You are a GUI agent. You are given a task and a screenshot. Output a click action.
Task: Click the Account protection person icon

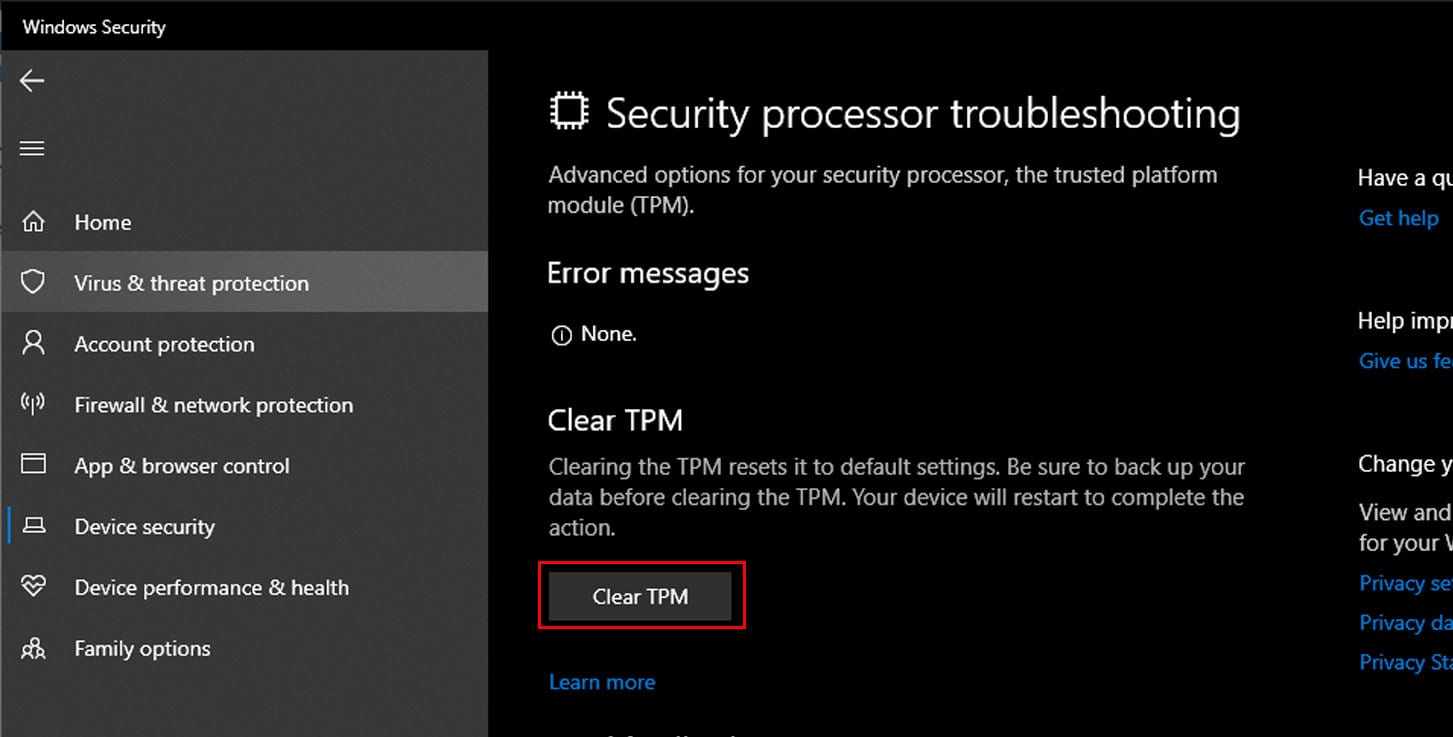pos(33,343)
